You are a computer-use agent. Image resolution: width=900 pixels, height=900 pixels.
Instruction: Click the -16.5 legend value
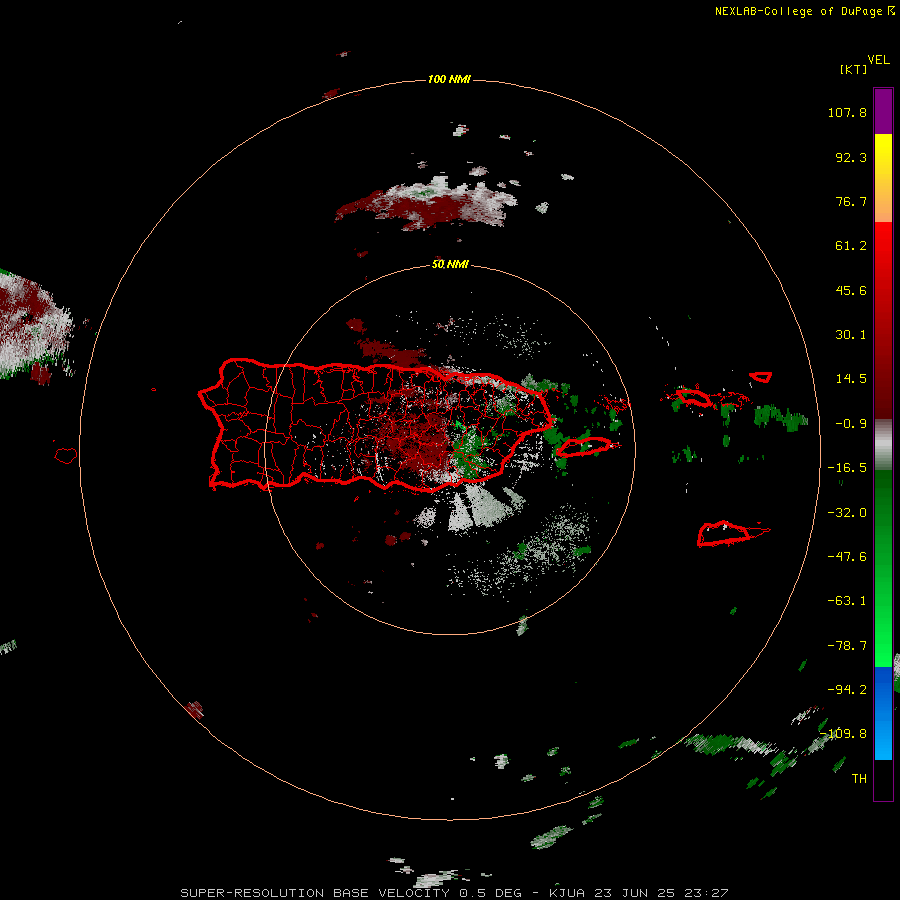pyautogui.click(x=847, y=468)
